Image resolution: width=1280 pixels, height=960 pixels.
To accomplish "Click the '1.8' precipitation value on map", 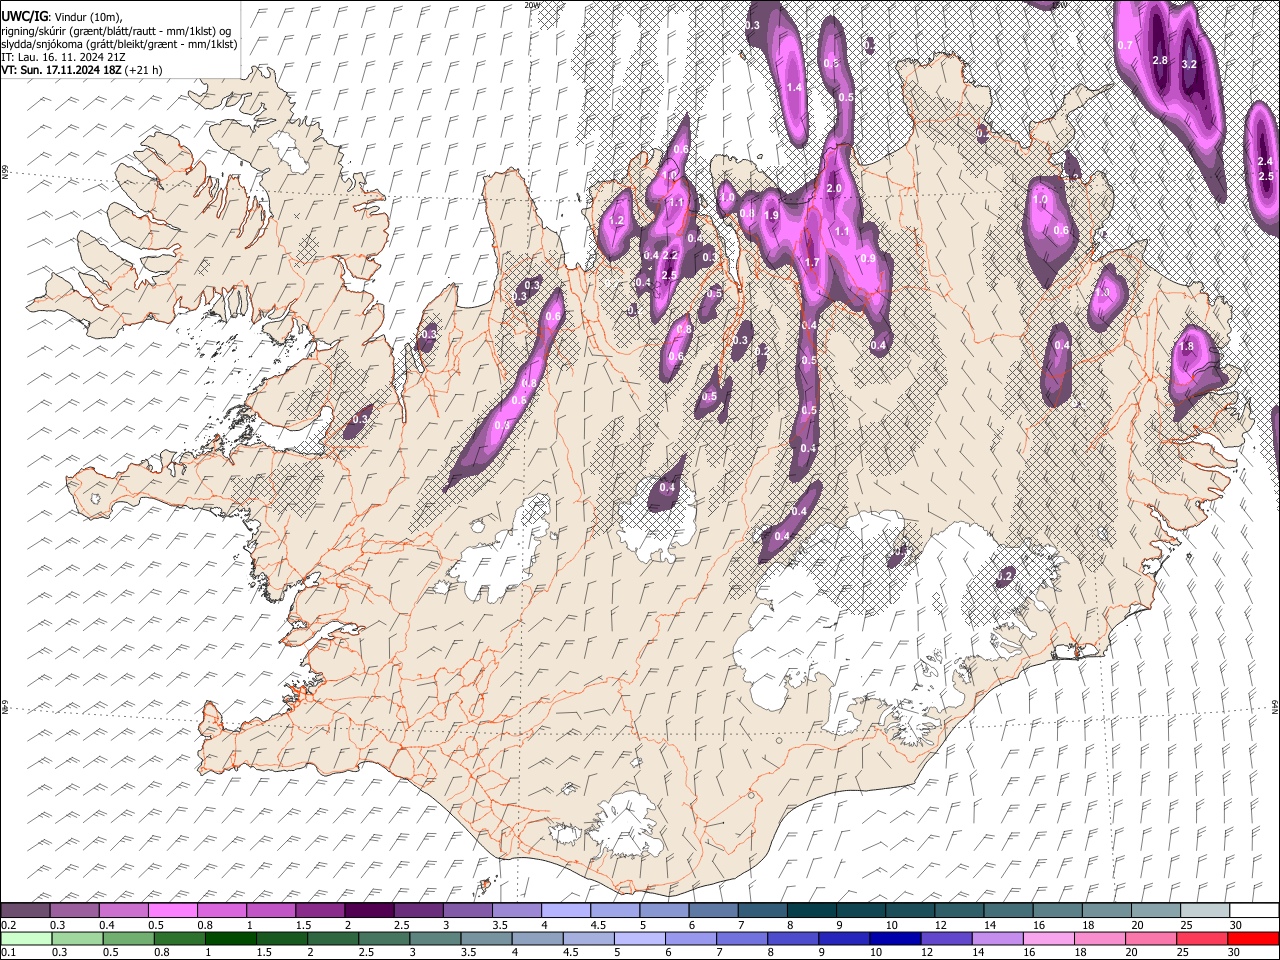I will point(1187,347).
